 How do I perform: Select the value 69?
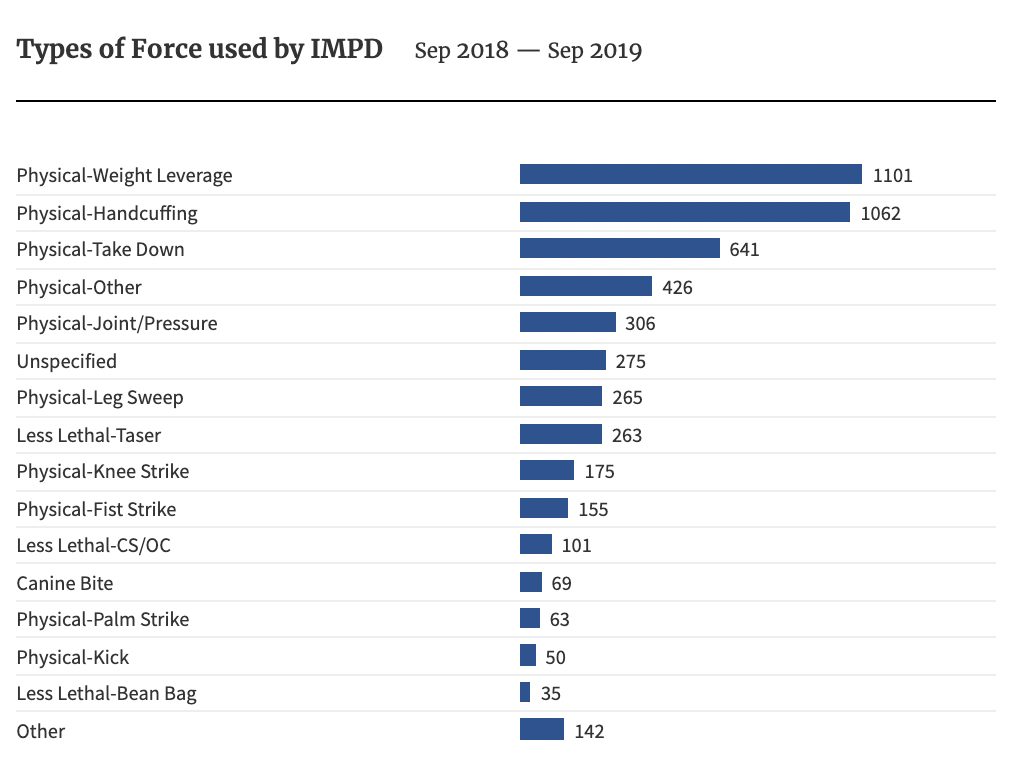pos(561,583)
